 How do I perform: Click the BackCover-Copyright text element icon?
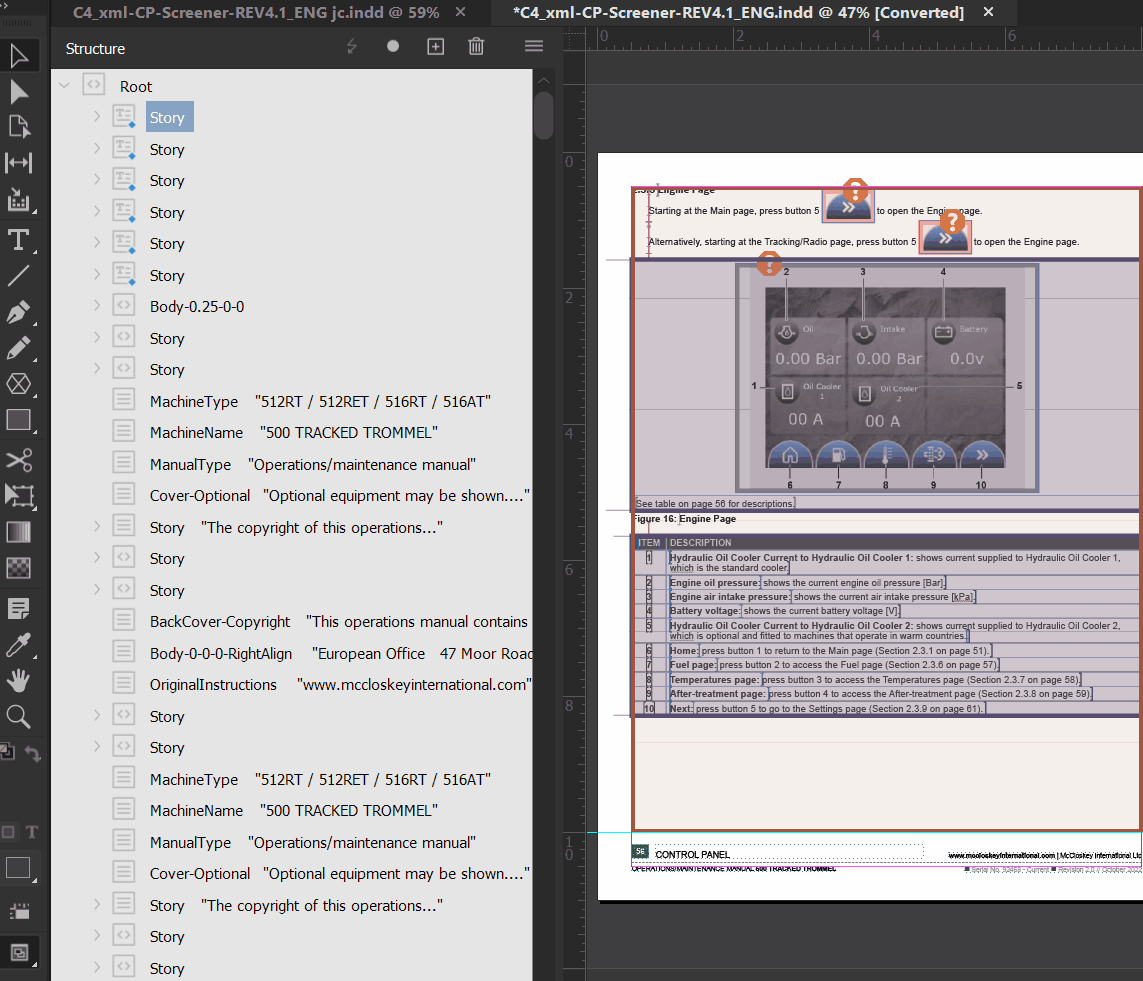tap(124, 621)
